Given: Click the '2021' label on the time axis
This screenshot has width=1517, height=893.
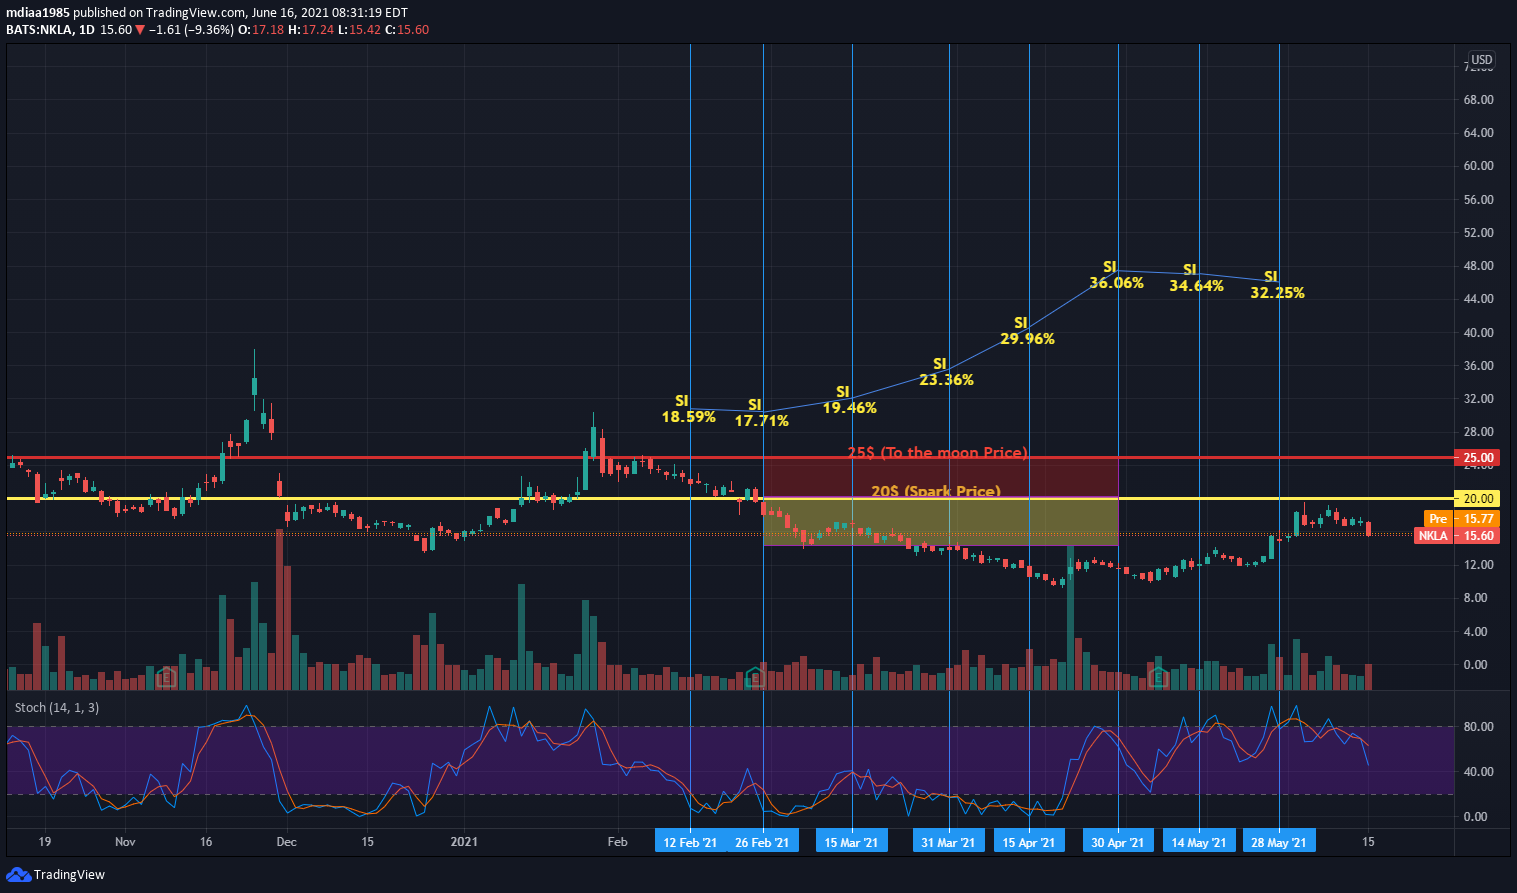Looking at the screenshot, I should click(x=464, y=842).
